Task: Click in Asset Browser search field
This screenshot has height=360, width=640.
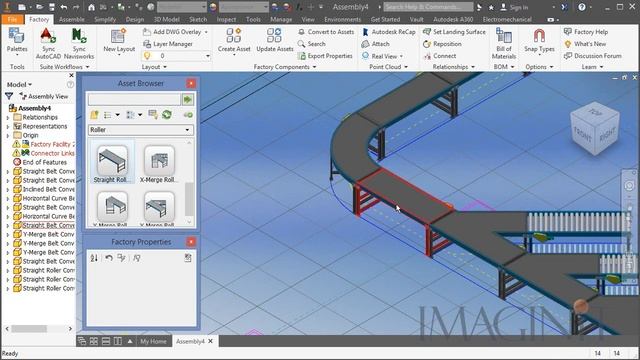Action: click(x=134, y=99)
